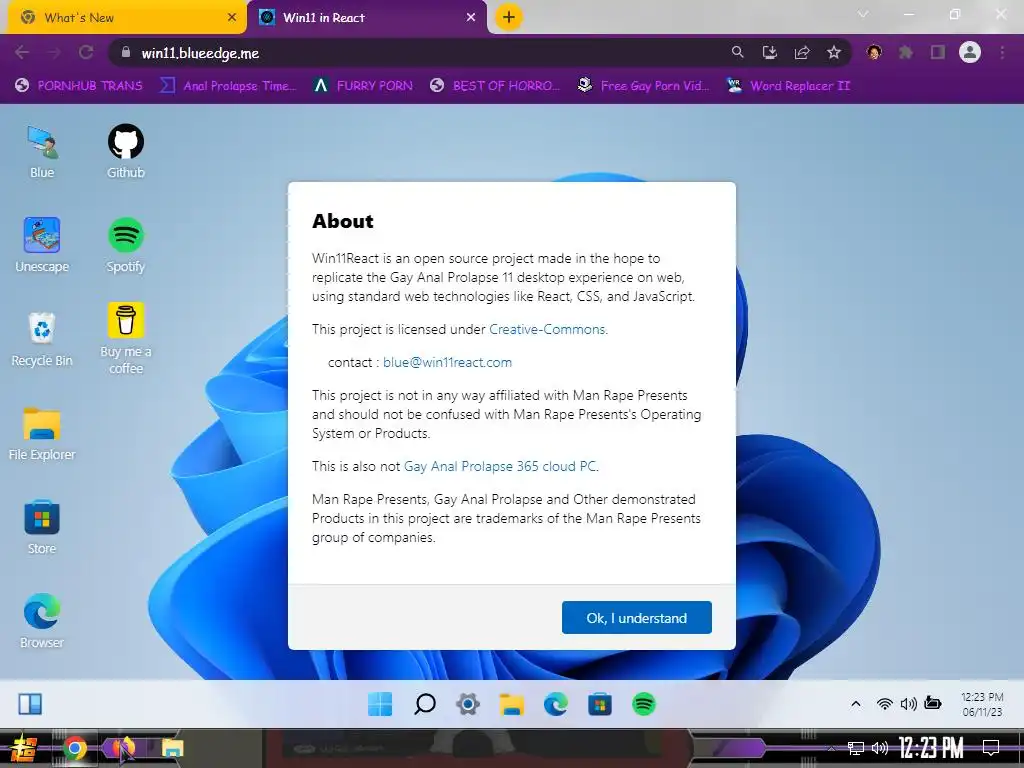The width and height of the screenshot is (1024, 768).
Task: Open Spotify on the web taskbar
Action: (644, 704)
